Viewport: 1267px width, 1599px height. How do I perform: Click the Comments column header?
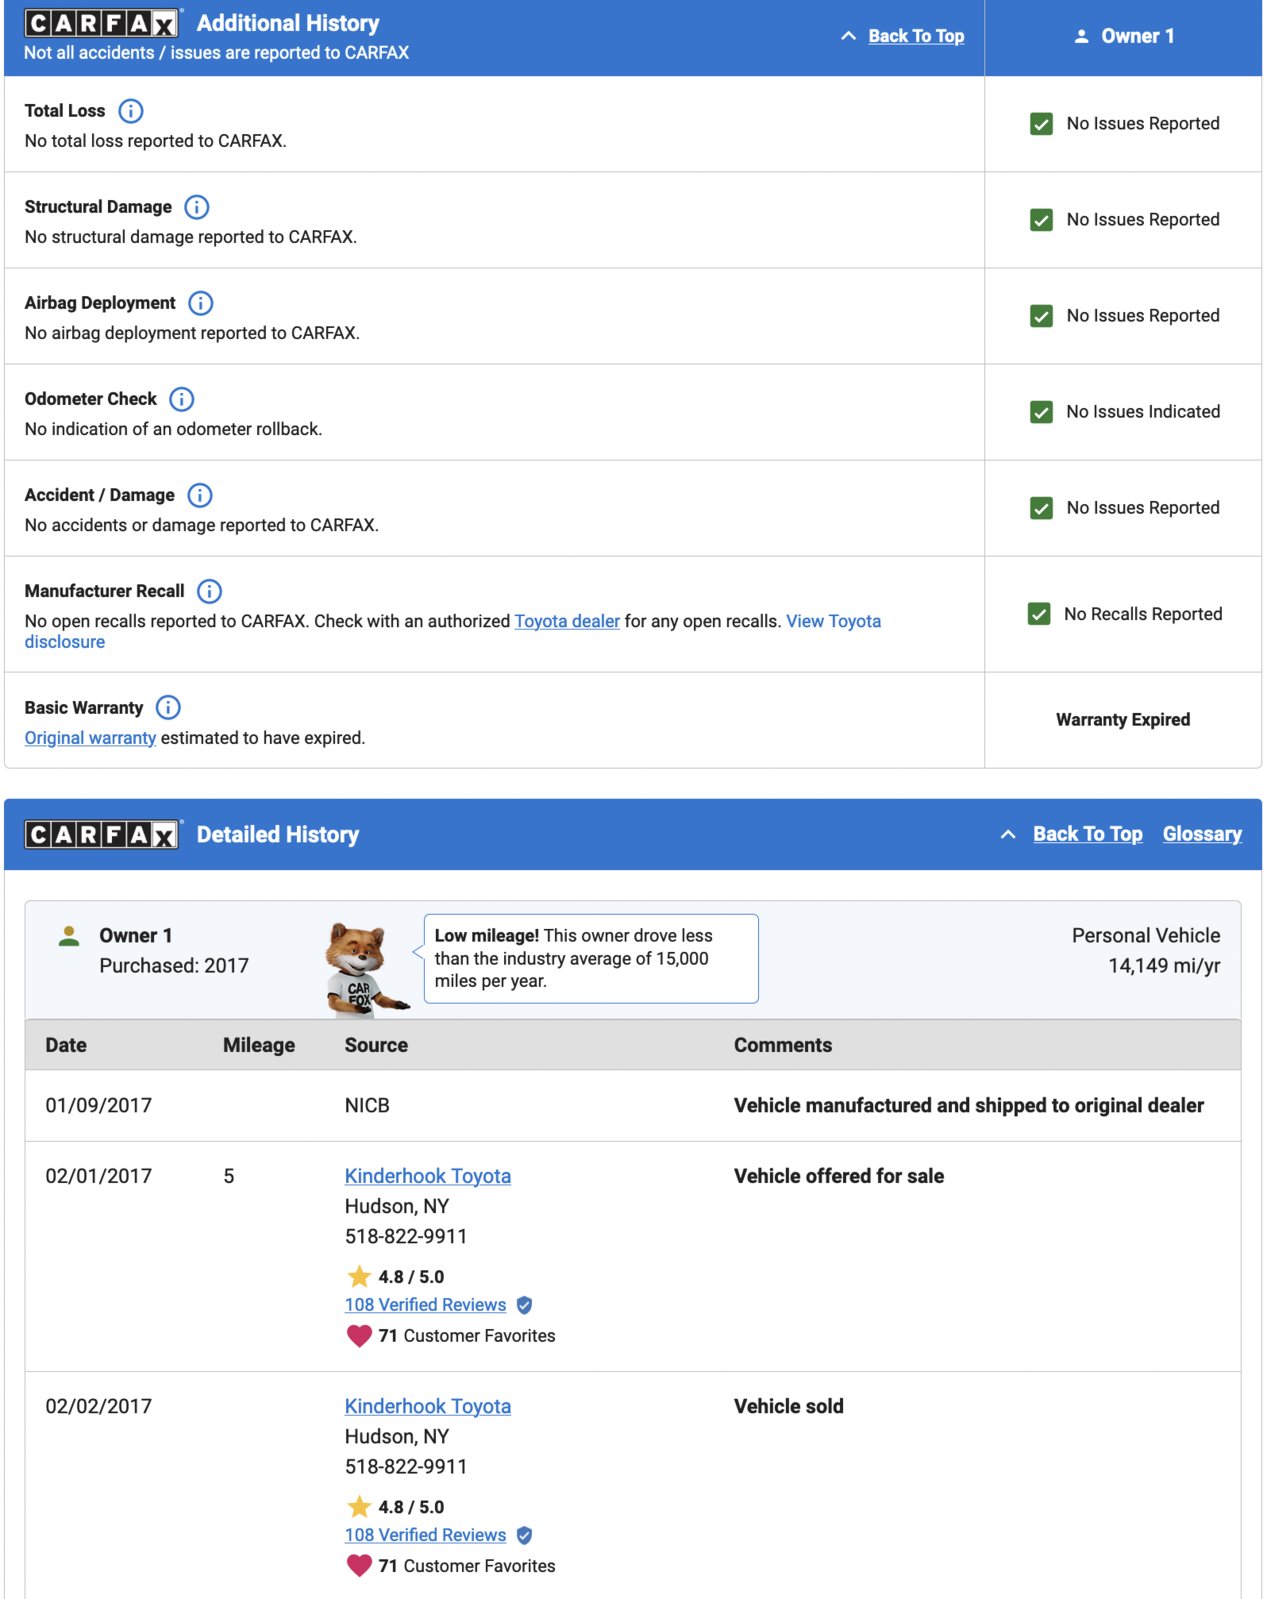[x=783, y=1045]
